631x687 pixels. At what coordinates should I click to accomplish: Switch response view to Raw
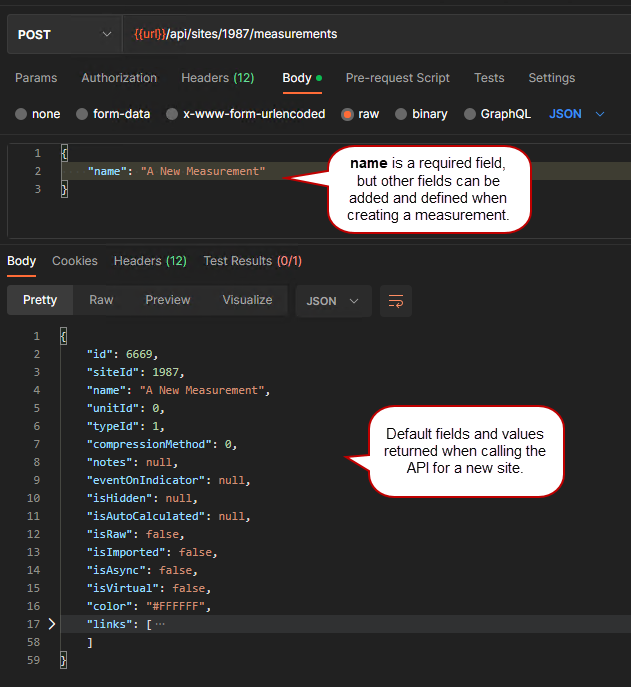point(101,300)
